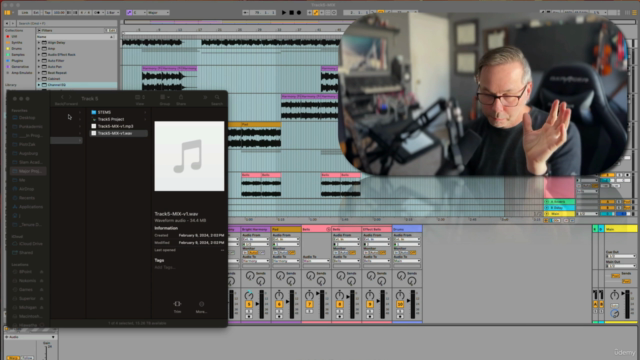Click the tempo field showing 100.00
This screenshot has width=640, height=360.
pyautogui.click(x=59, y=13)
